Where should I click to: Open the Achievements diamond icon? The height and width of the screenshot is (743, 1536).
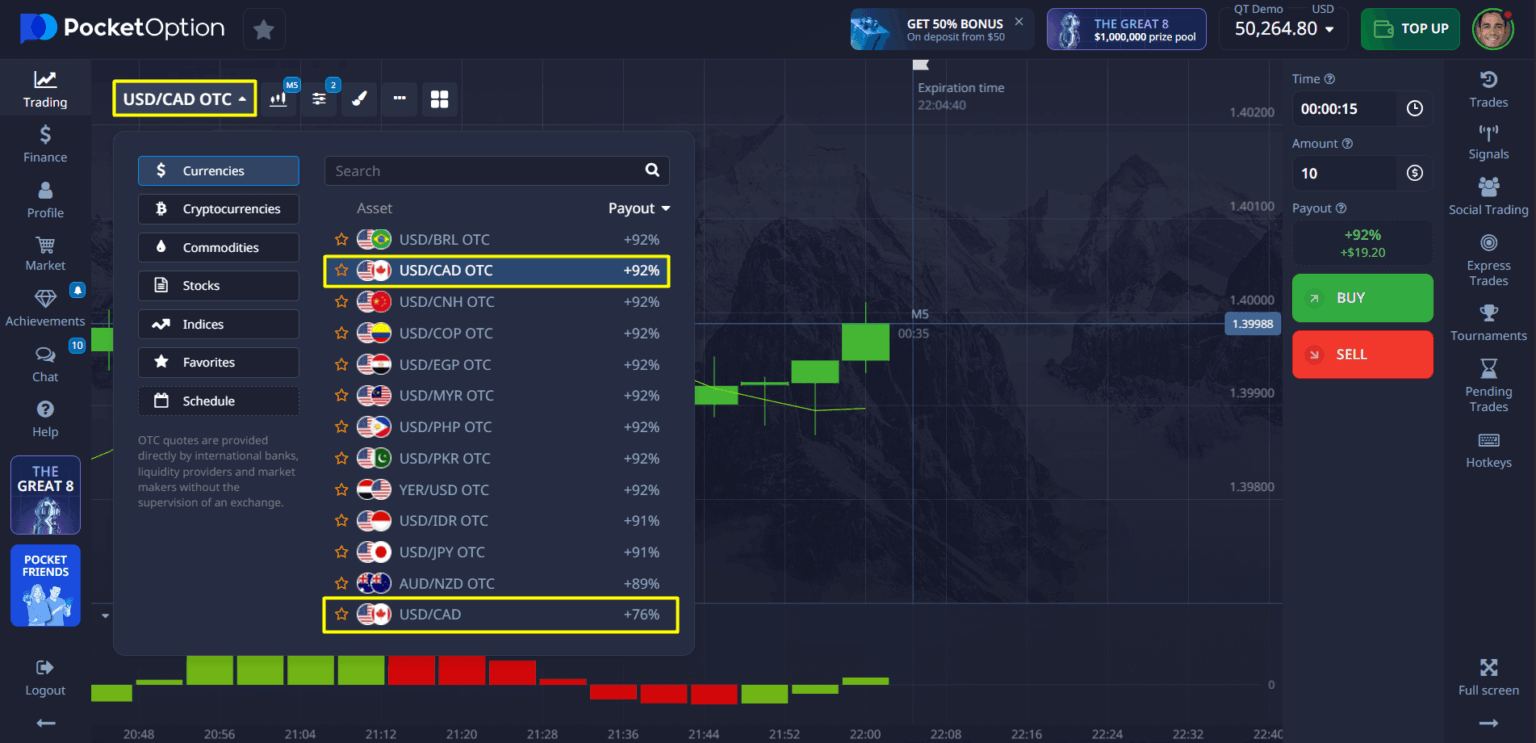point(45,308)
